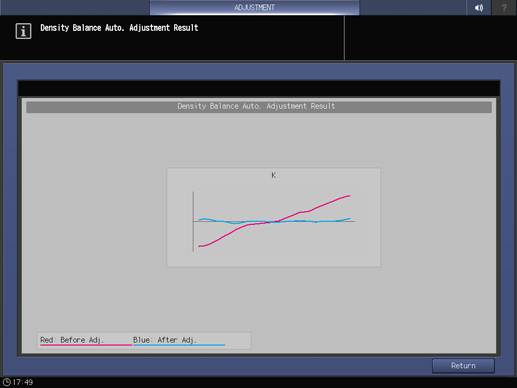Open help via question mark icon
The width and height of the screenshot is (517, 388).
(504, 7)
